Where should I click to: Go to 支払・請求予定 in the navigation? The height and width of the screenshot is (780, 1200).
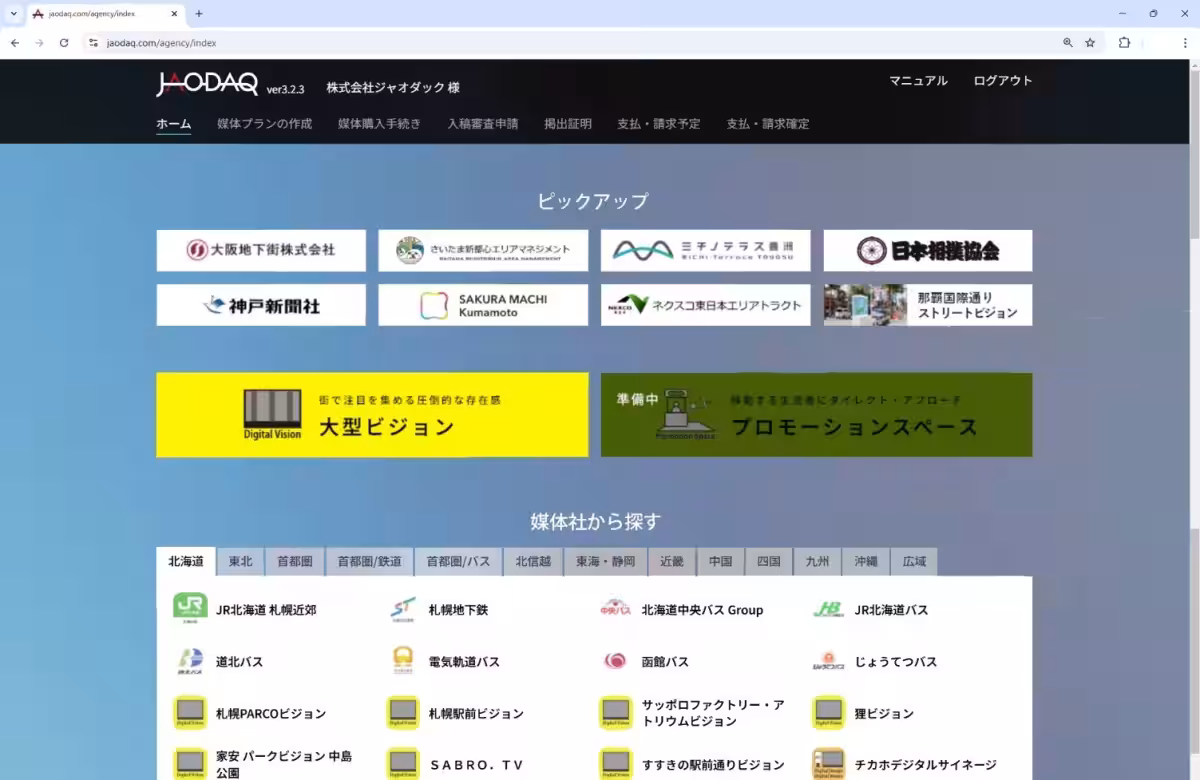pos(658,123)
